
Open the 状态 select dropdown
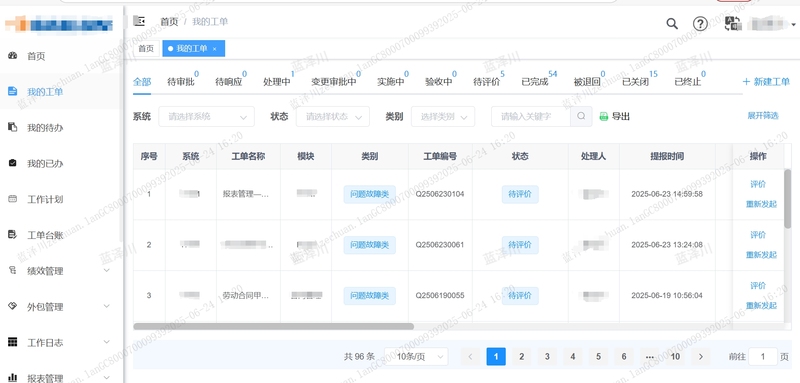tap(333, 116)
